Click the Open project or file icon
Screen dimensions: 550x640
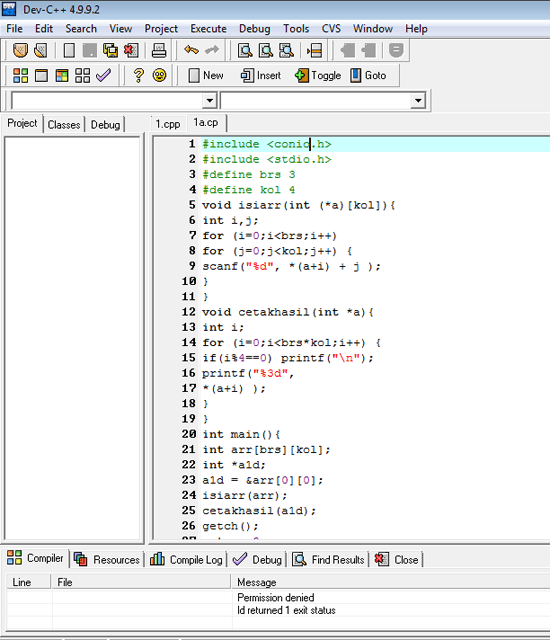click(x=20, y=51)
